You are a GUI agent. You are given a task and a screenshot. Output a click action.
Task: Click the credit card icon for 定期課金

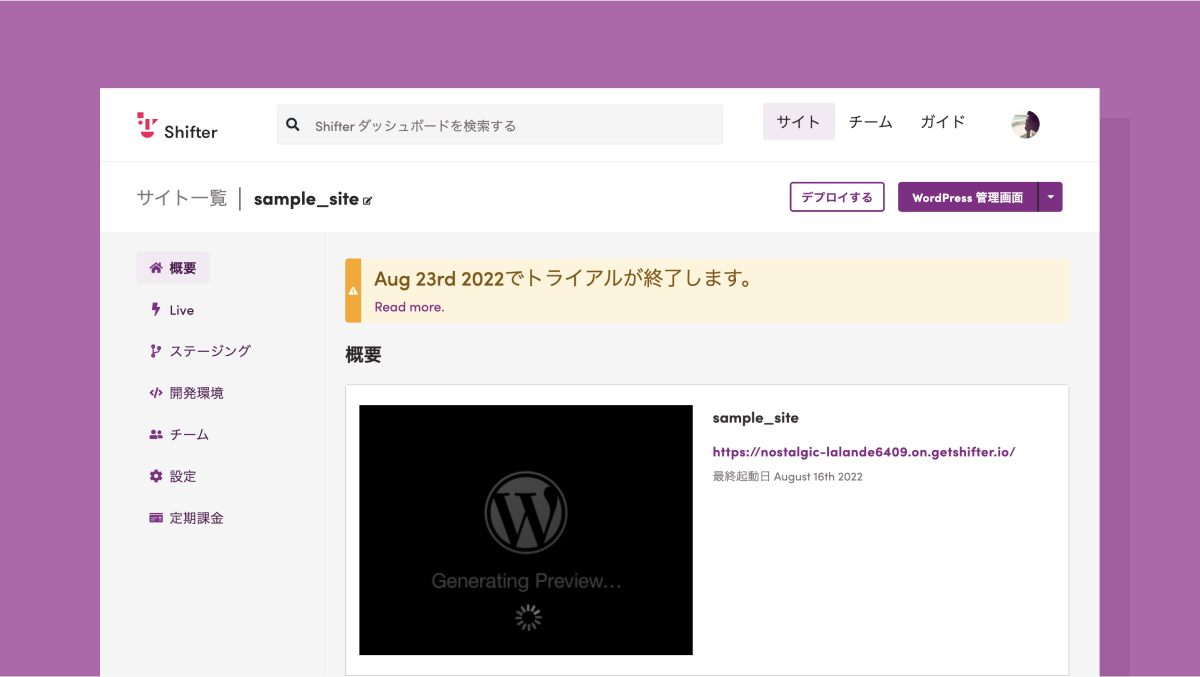(x=156, y=518)
